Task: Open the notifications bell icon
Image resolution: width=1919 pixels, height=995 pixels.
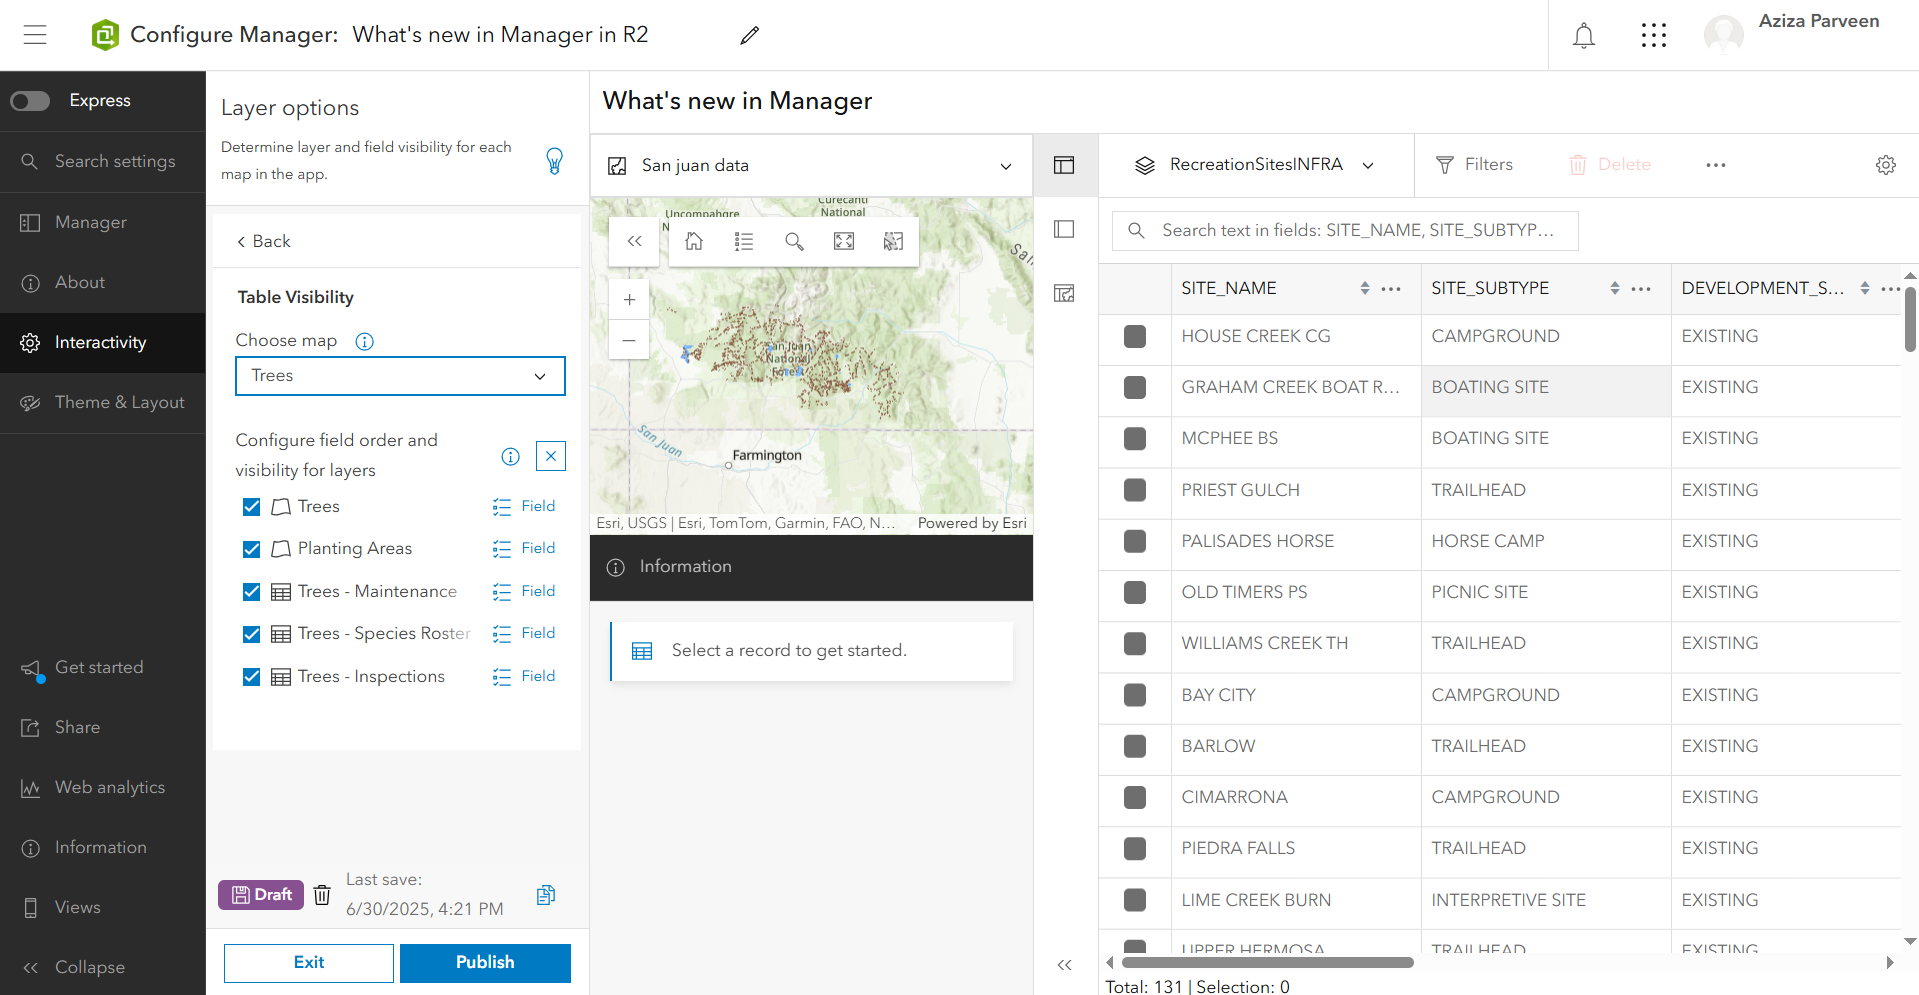Action: coord(1583,35)
